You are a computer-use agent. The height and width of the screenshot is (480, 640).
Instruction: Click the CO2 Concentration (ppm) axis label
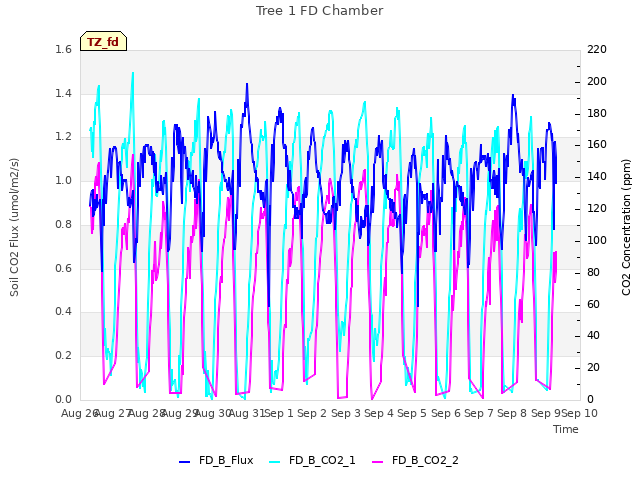[x=626, y=227]
